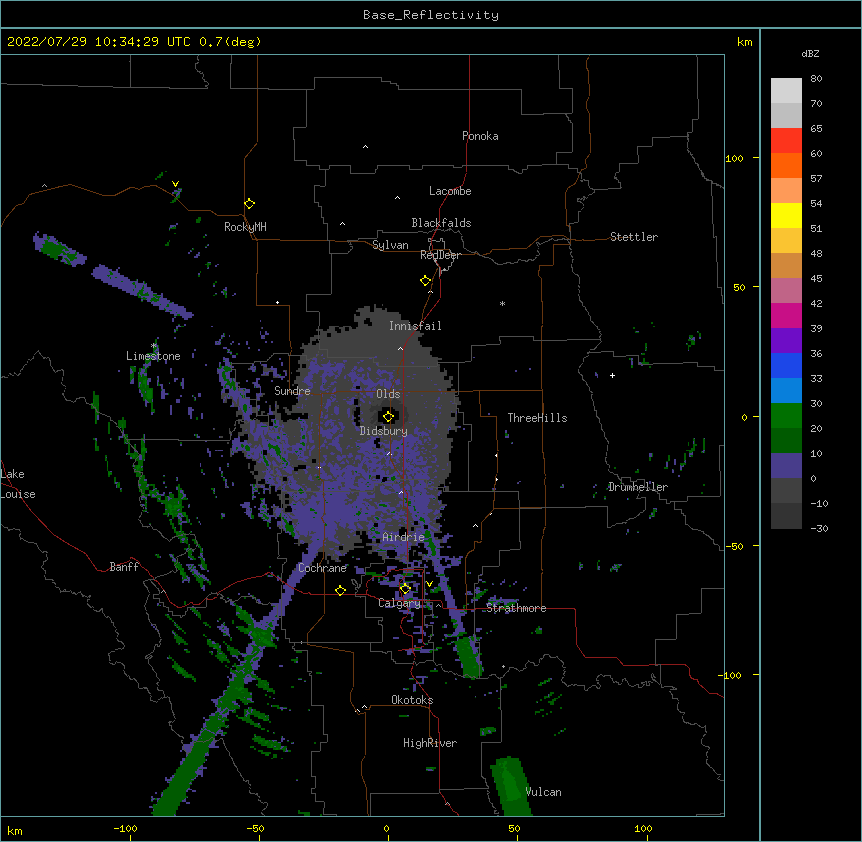
Task: Select the yellow station marker near RockyMH
Action: (x=250, y=204)
